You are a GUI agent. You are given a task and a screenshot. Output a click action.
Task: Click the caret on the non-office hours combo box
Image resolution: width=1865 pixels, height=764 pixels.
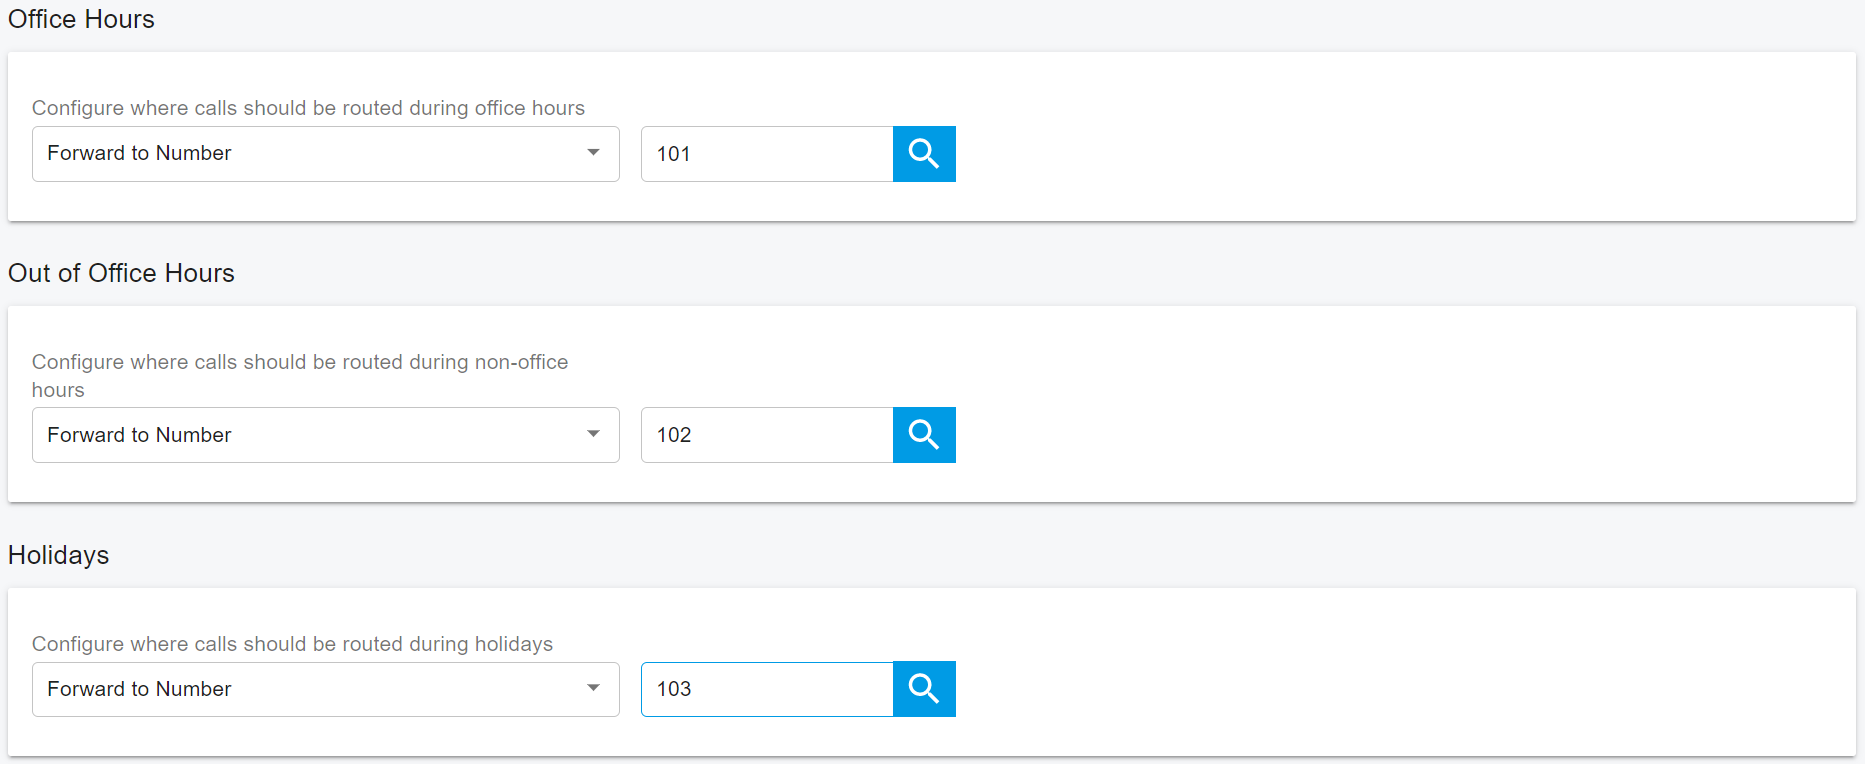point(594,435)
